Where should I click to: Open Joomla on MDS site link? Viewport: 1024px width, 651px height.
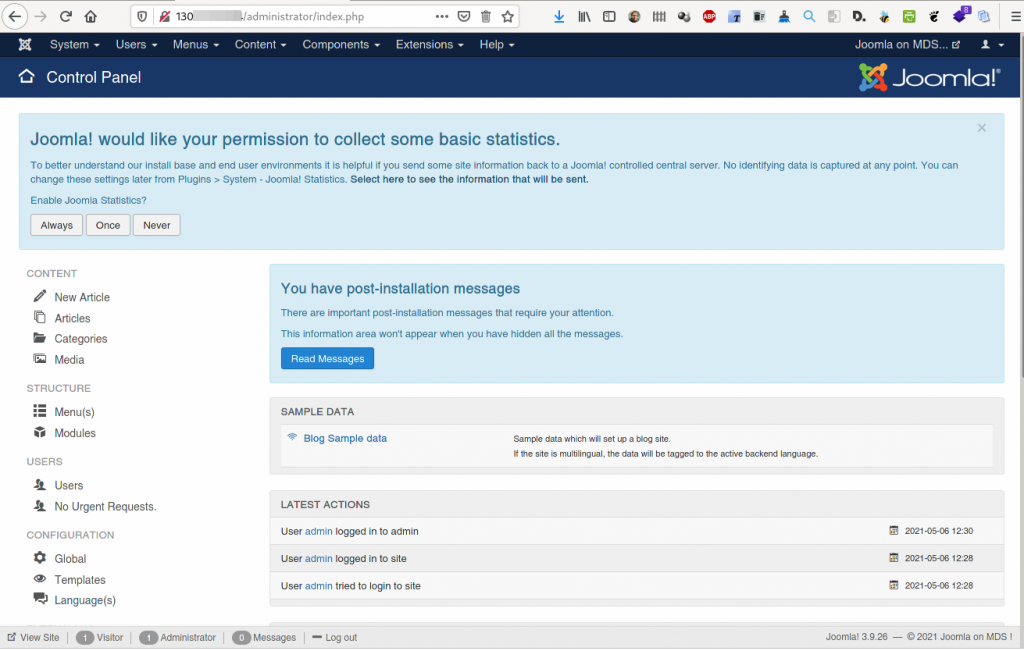pyautogui.click(x=907, y=44)
